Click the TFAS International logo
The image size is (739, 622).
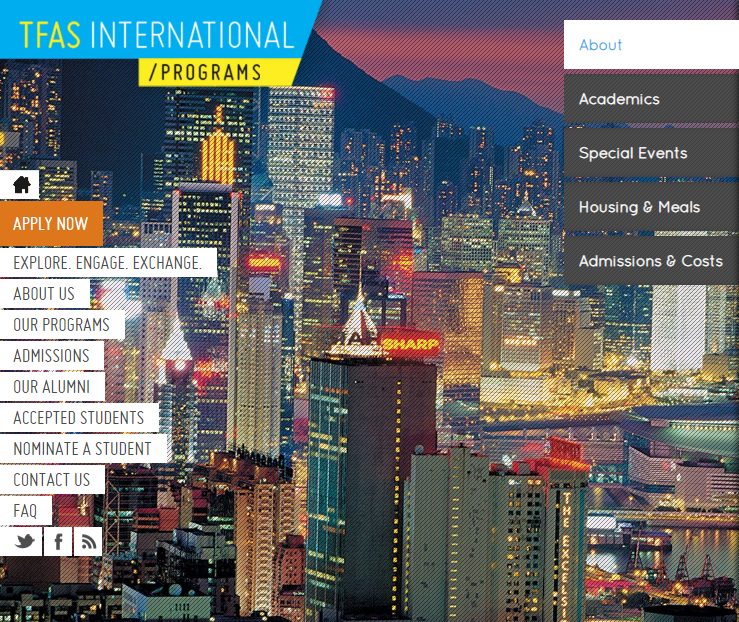156,35
